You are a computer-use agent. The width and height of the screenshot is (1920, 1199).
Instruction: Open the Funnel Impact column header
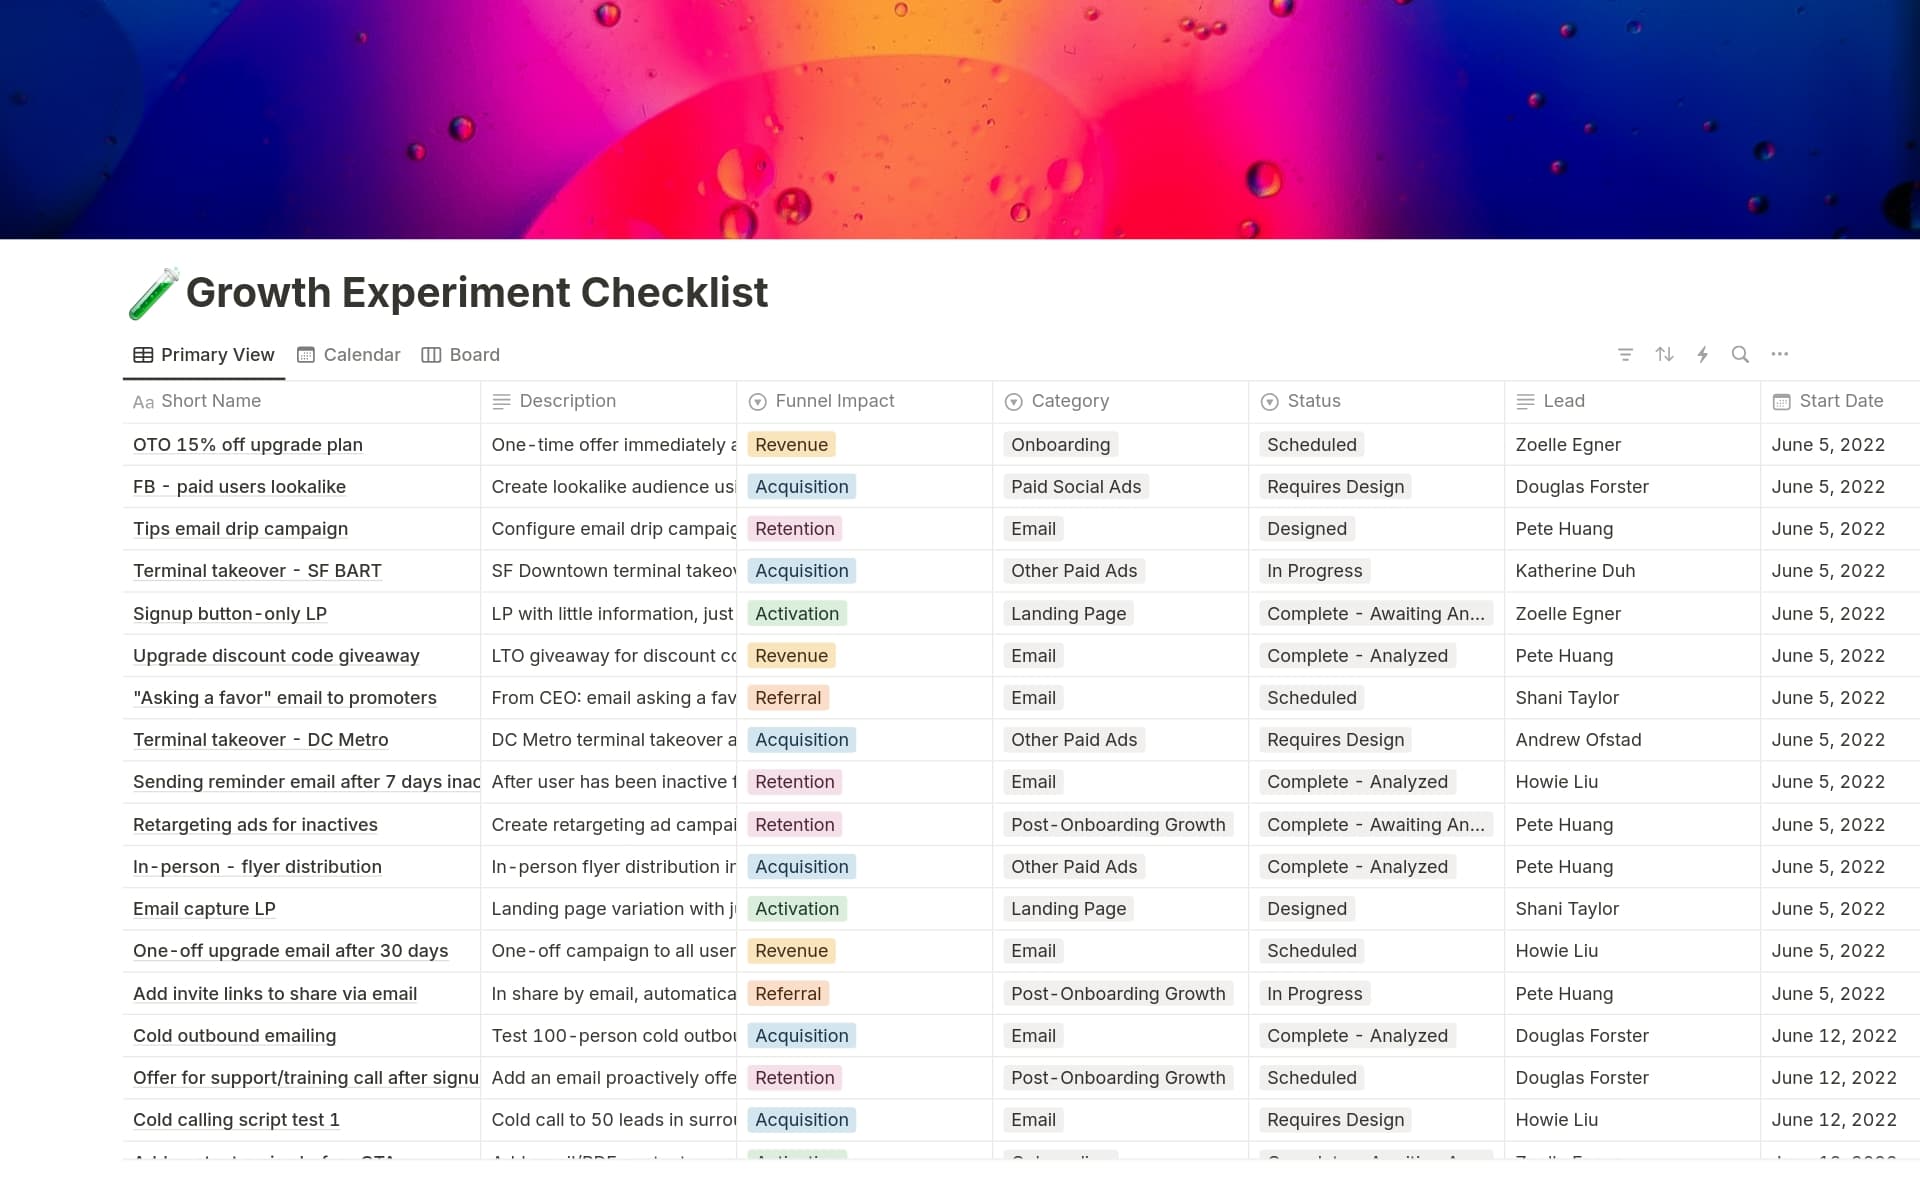[x=834, y=401]
